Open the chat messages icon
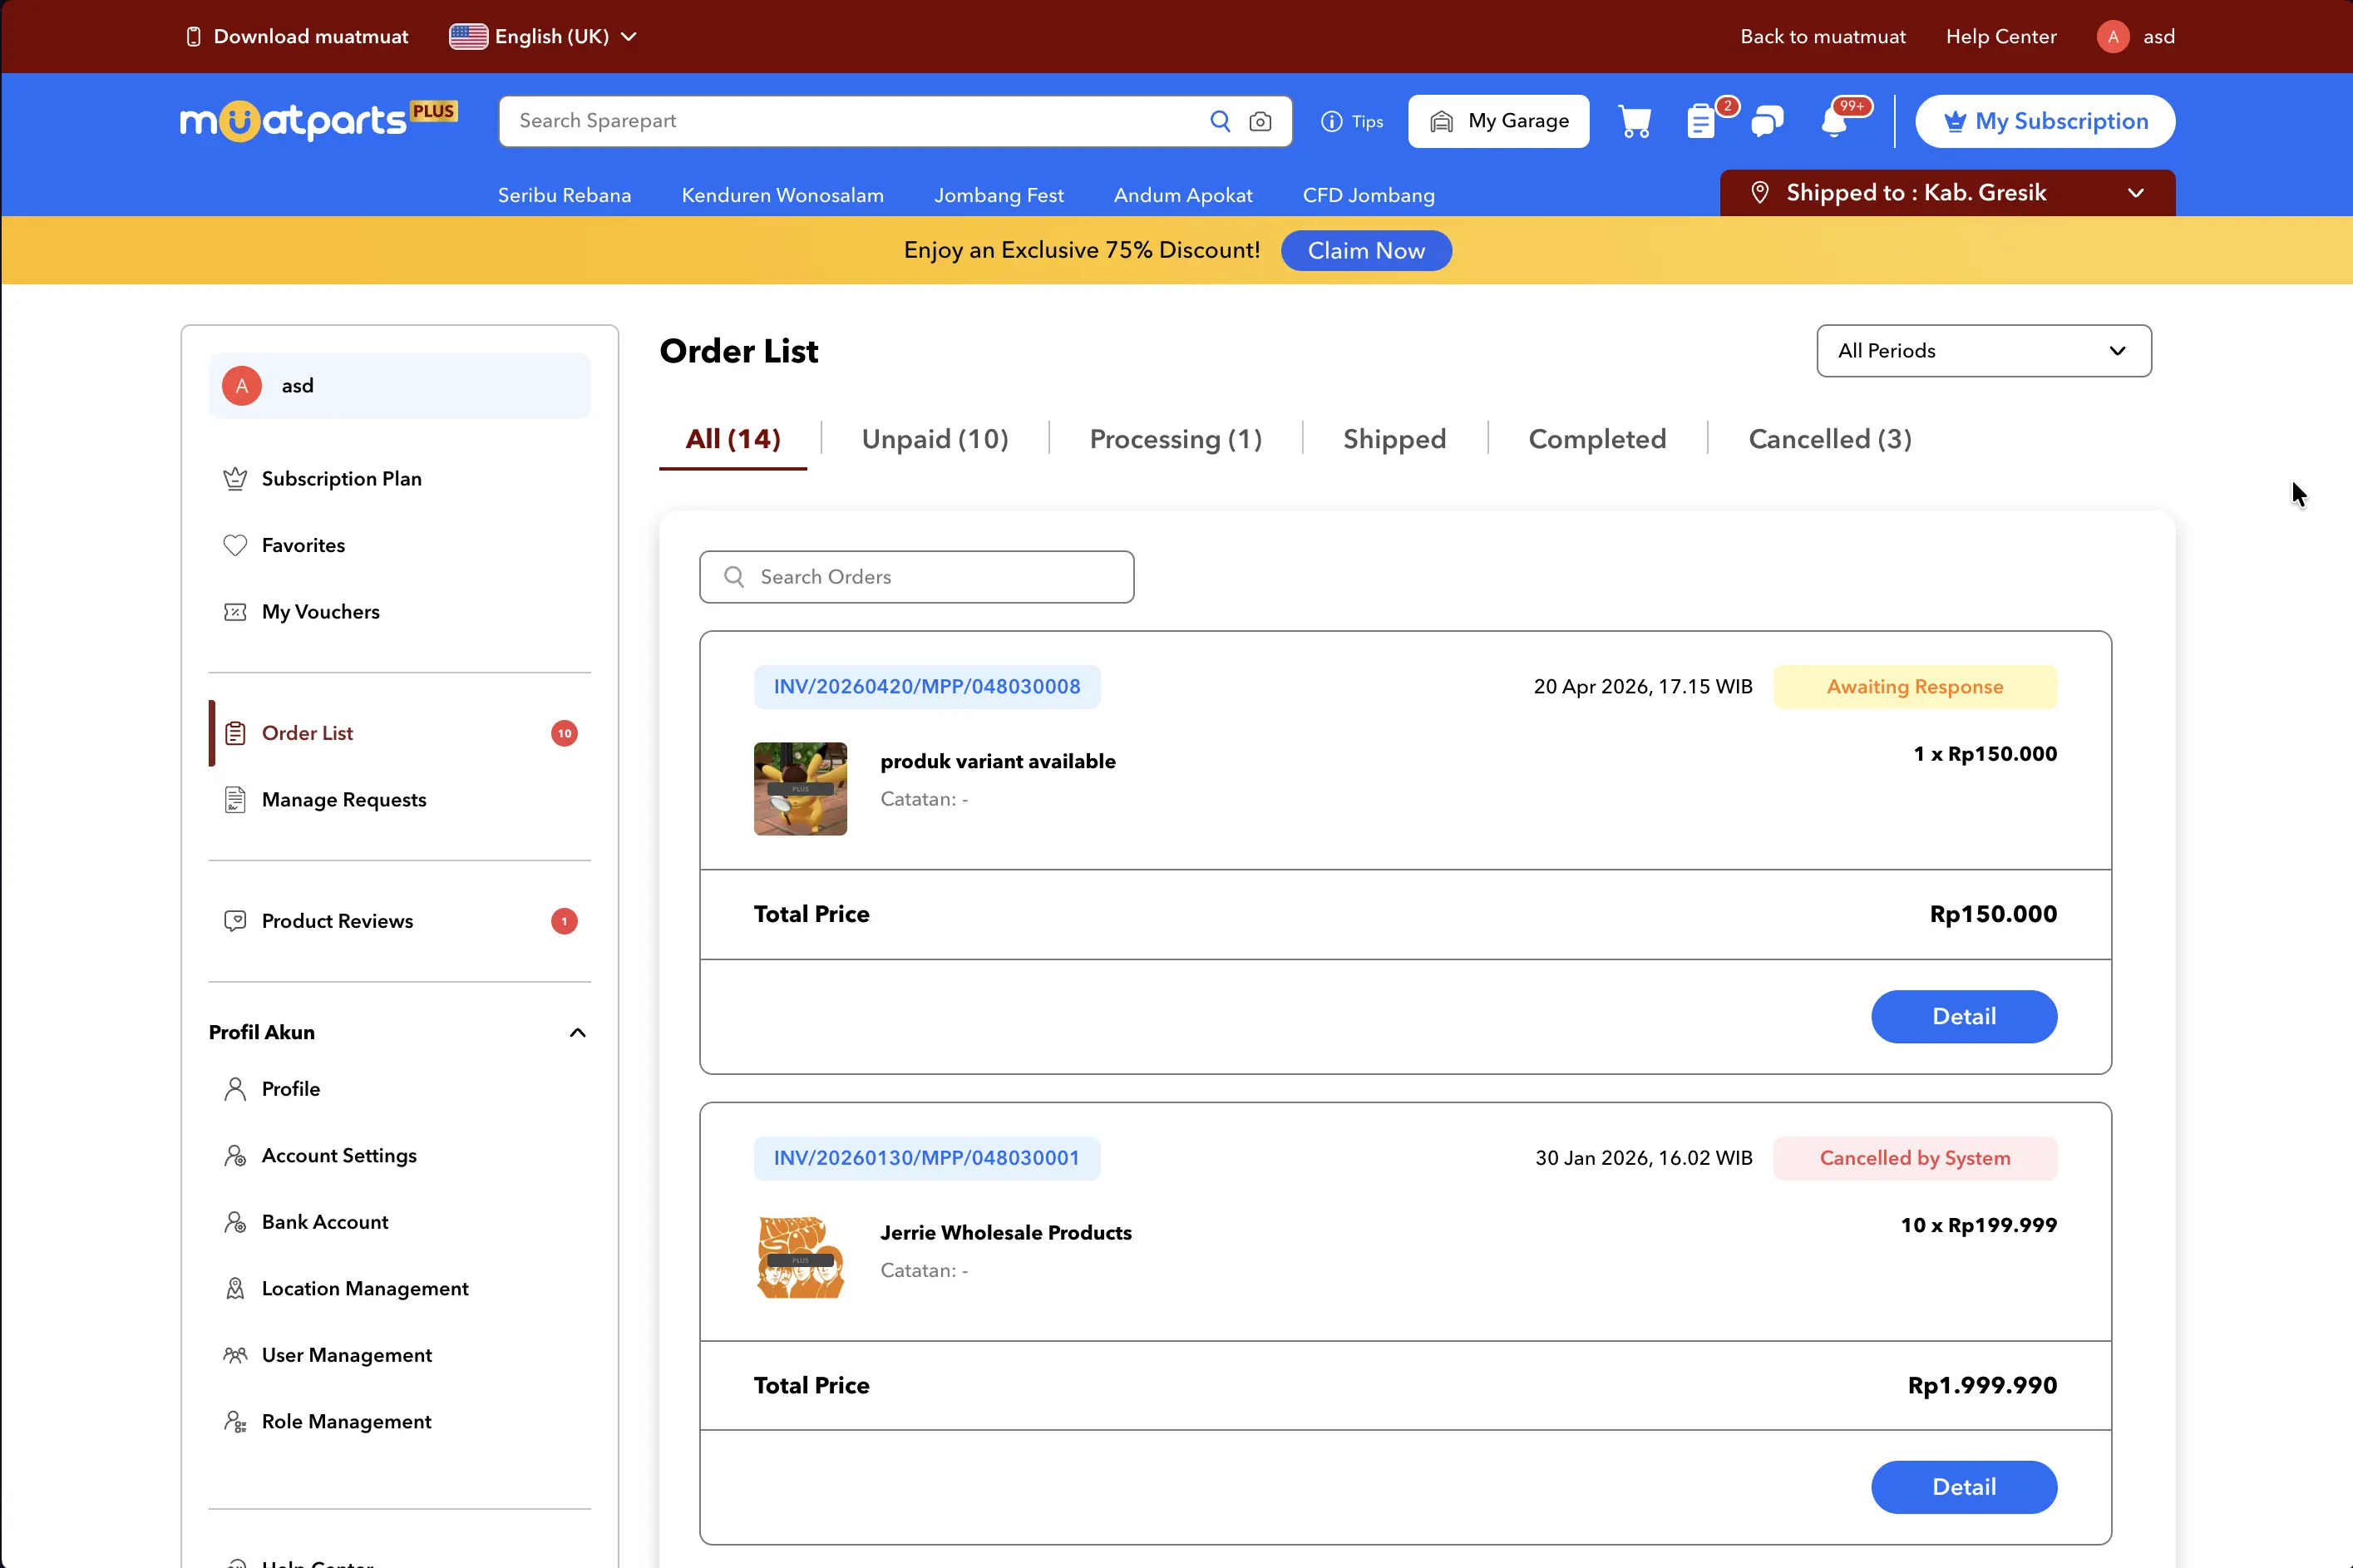This screenshot has height=1568, width=2353. pos(1767,121)
